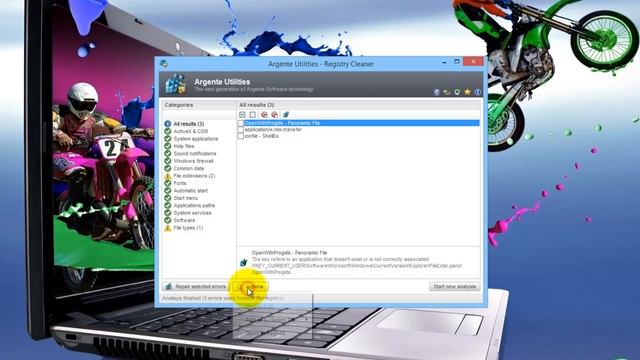The width and height of the screenshot is (640, 360).
Task: Click the button beside Repair selected errors
Action: pos(251,287)
